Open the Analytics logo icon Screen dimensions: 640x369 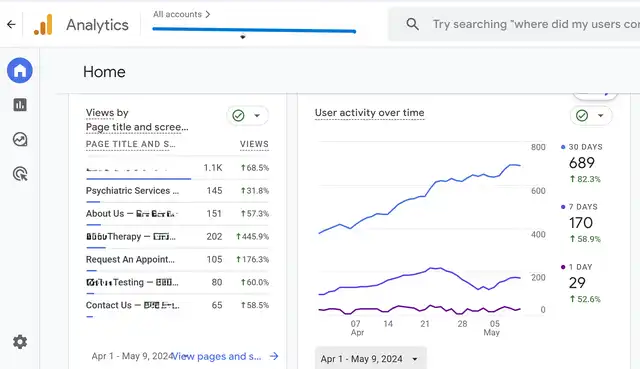43,24
